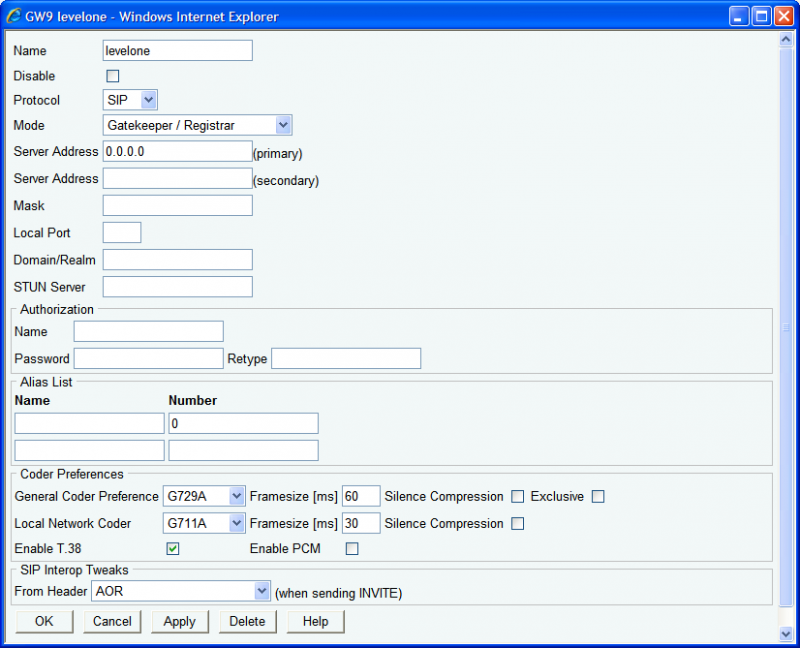800x648 pixels.
Task: Expand the From Header AOR dropdown
Action: click(181, 591)
